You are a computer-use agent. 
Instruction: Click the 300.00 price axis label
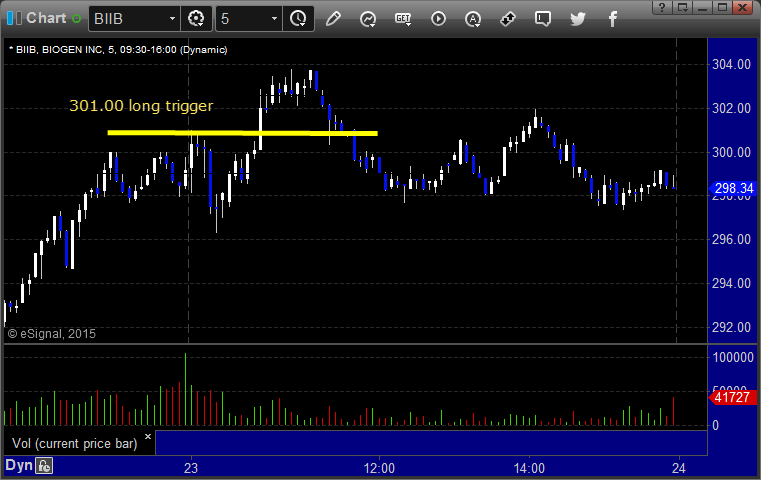[x=731, y=152]
